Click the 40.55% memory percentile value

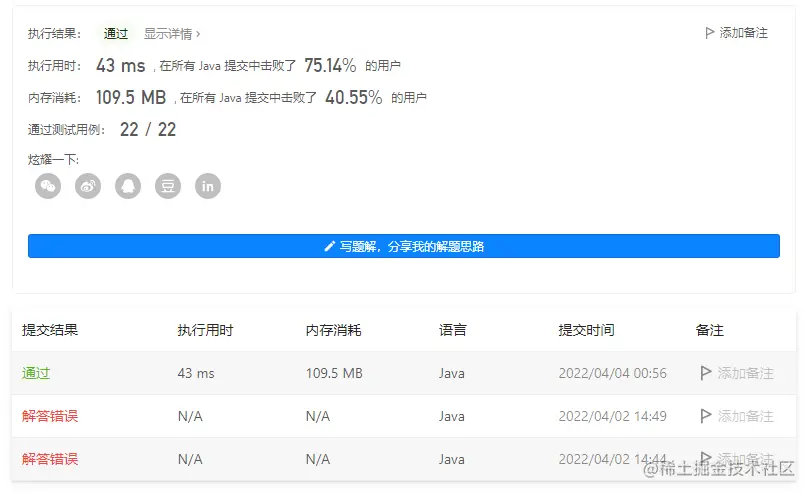(354, 97)
